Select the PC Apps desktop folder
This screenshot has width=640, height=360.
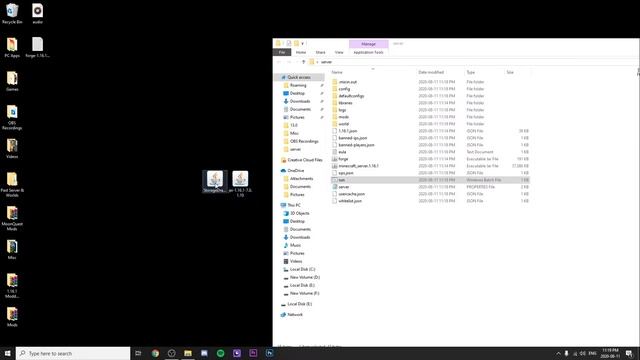(x=12, y=47)
